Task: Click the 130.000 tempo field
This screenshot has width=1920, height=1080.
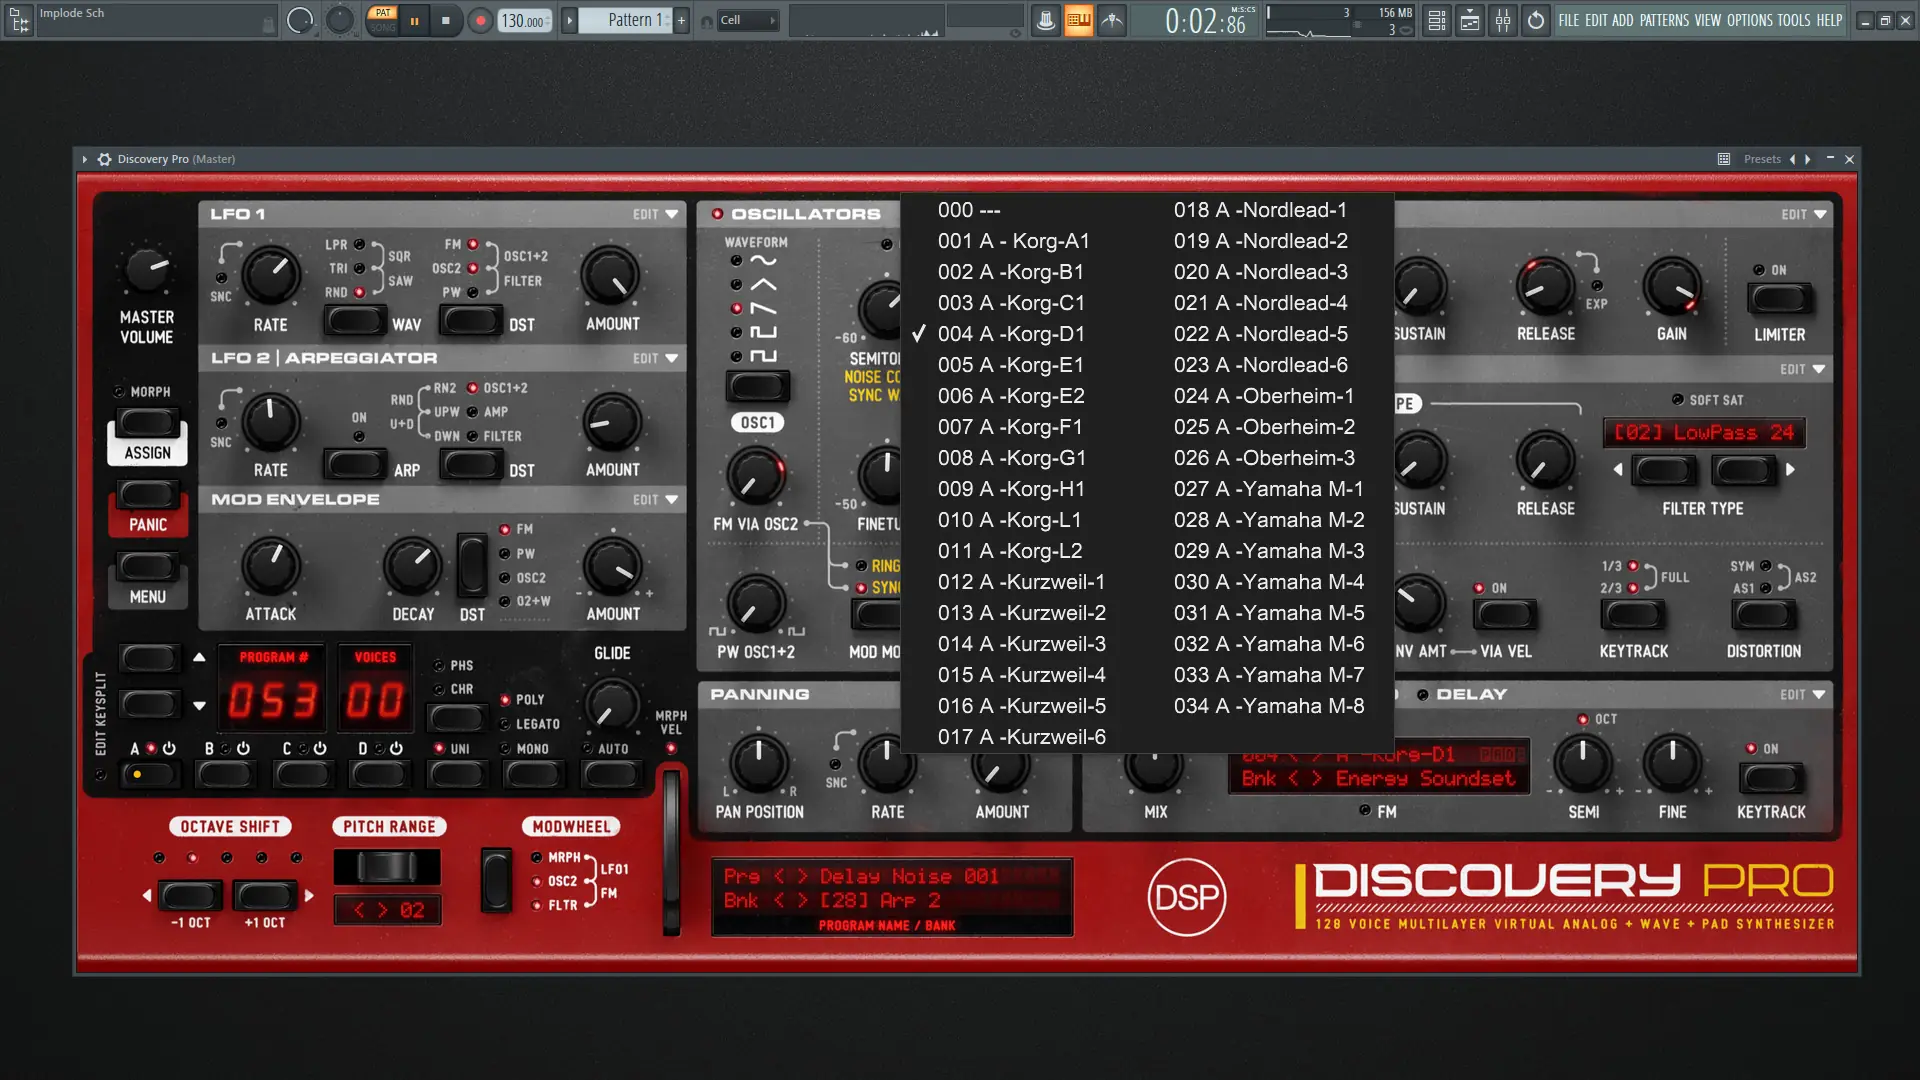Action: (x=522, y=20)
